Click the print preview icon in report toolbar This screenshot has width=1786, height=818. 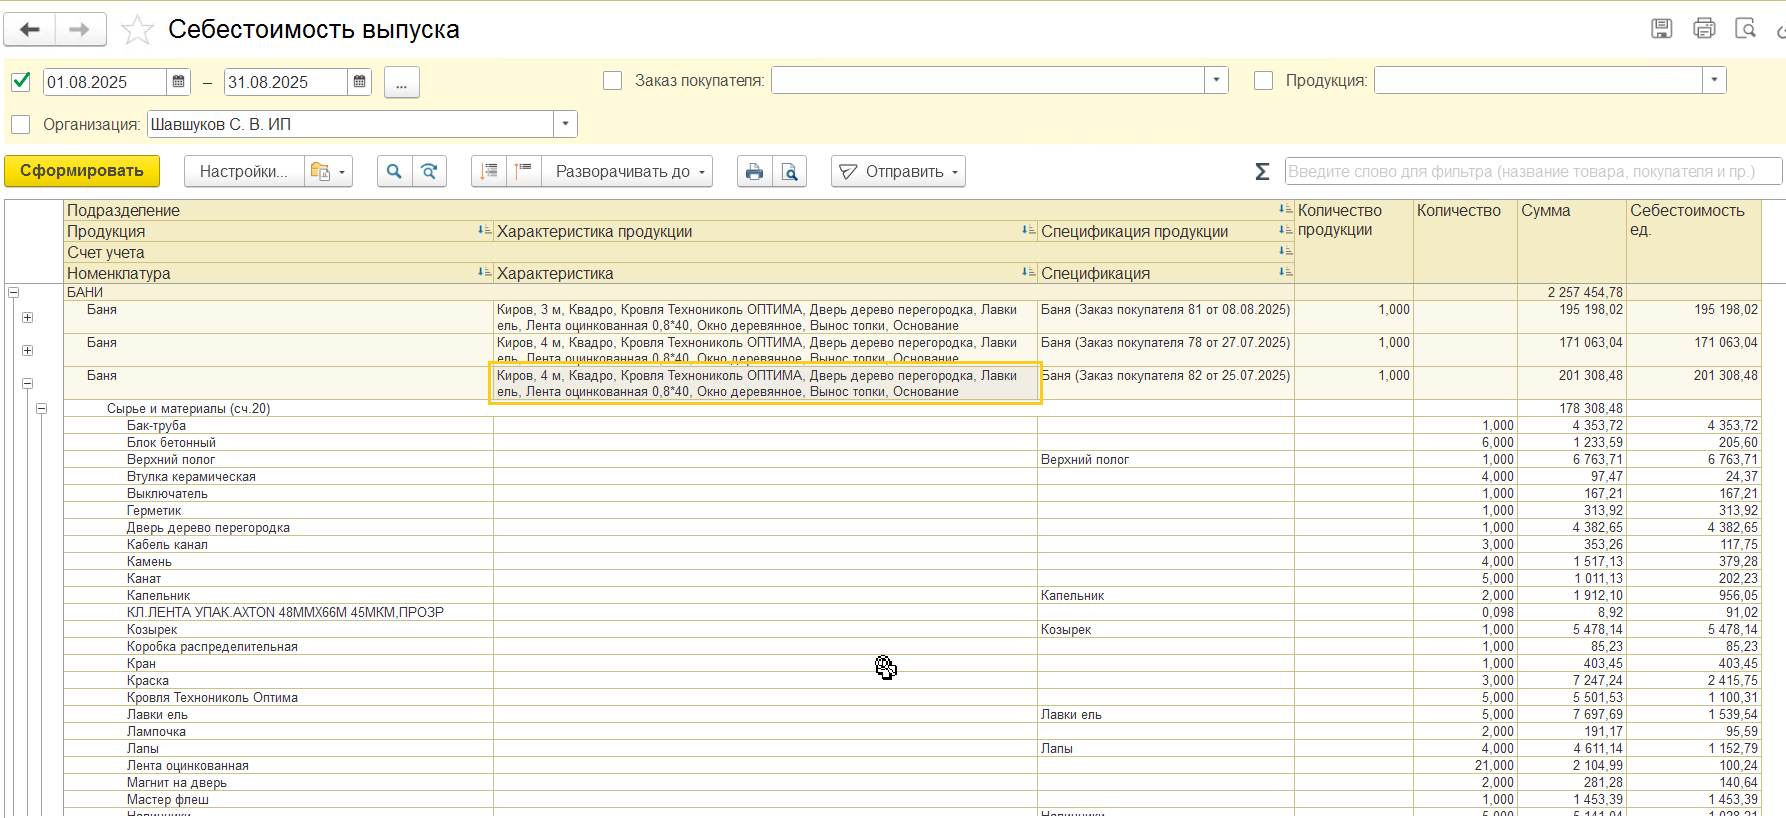(x=789, y=172)
